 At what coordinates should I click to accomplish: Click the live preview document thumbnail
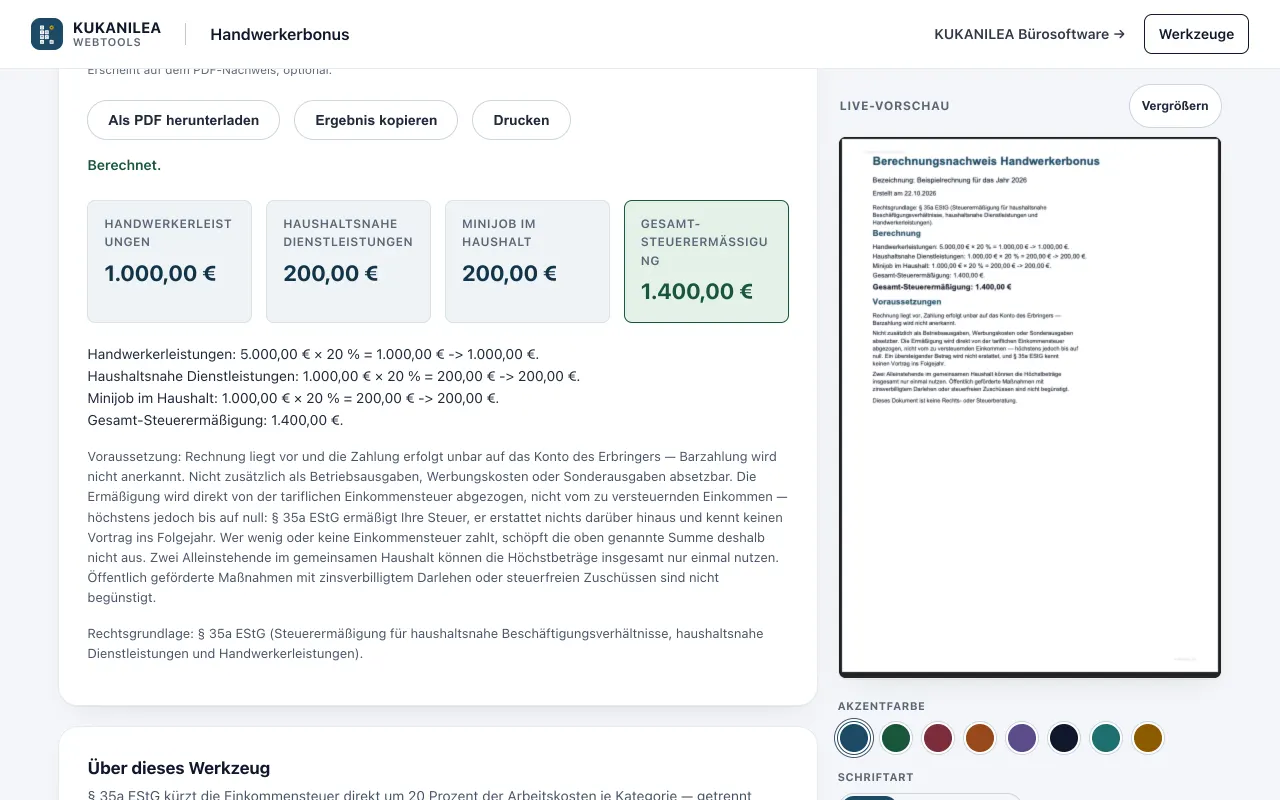(x=1030, y=407)
